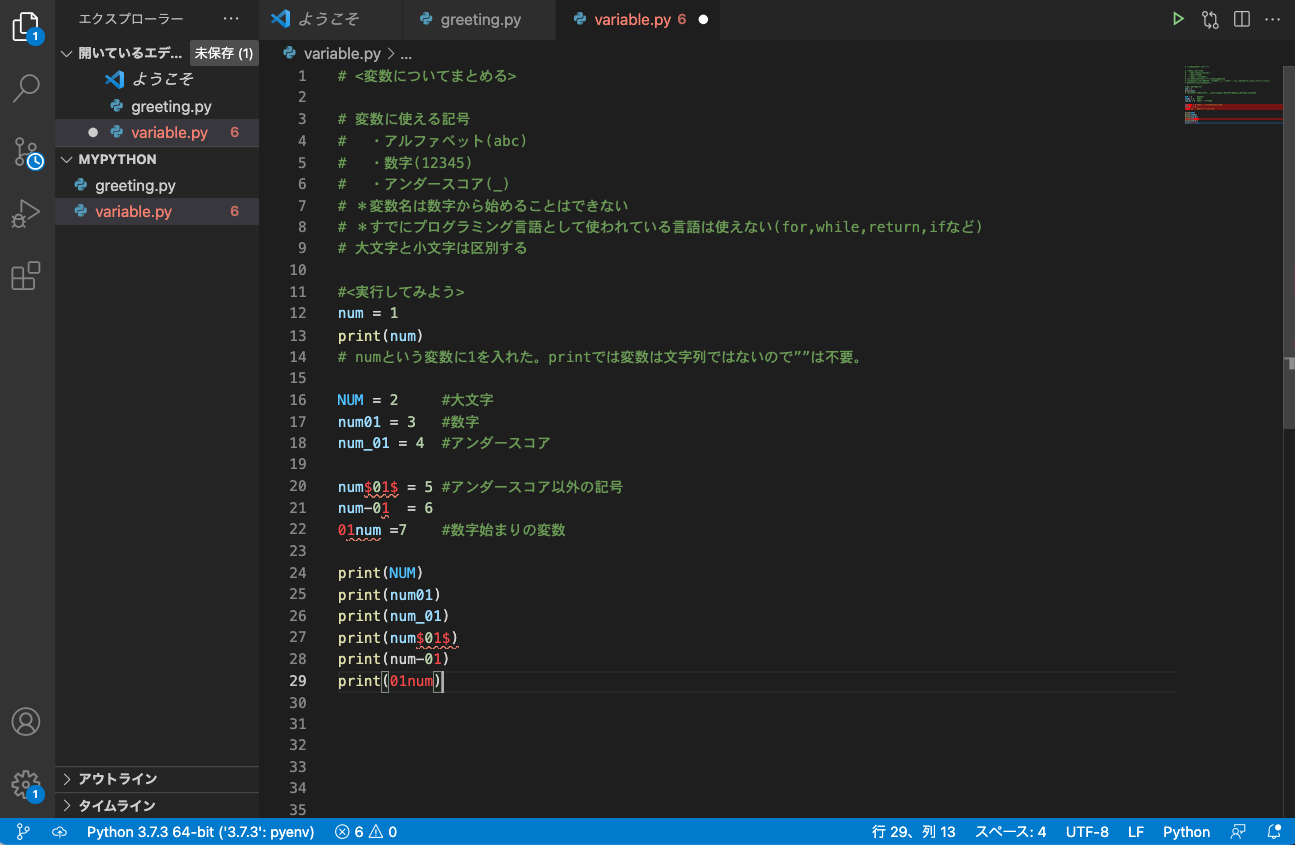
Task: Click the 行 29、列 13 cursor position
Action: point(914,832)
